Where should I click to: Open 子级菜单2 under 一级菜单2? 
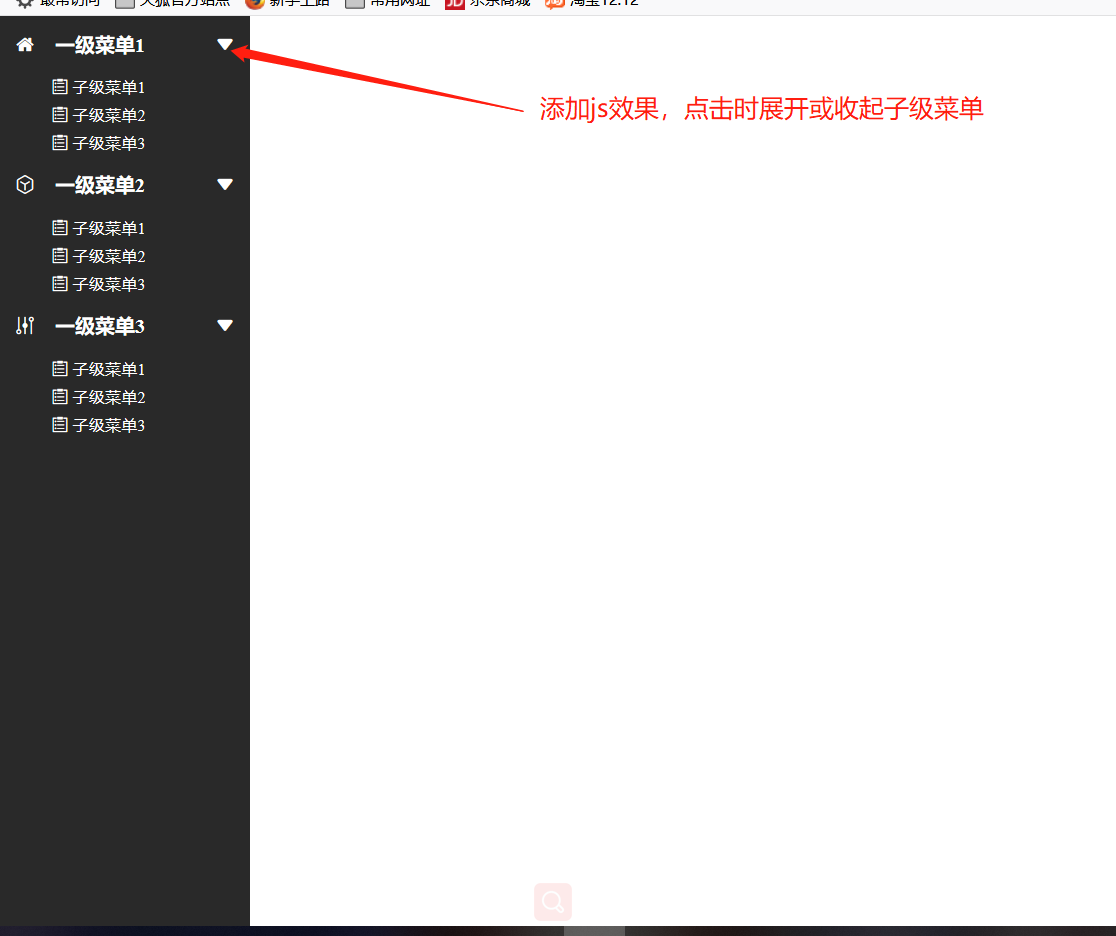point(109,256)
